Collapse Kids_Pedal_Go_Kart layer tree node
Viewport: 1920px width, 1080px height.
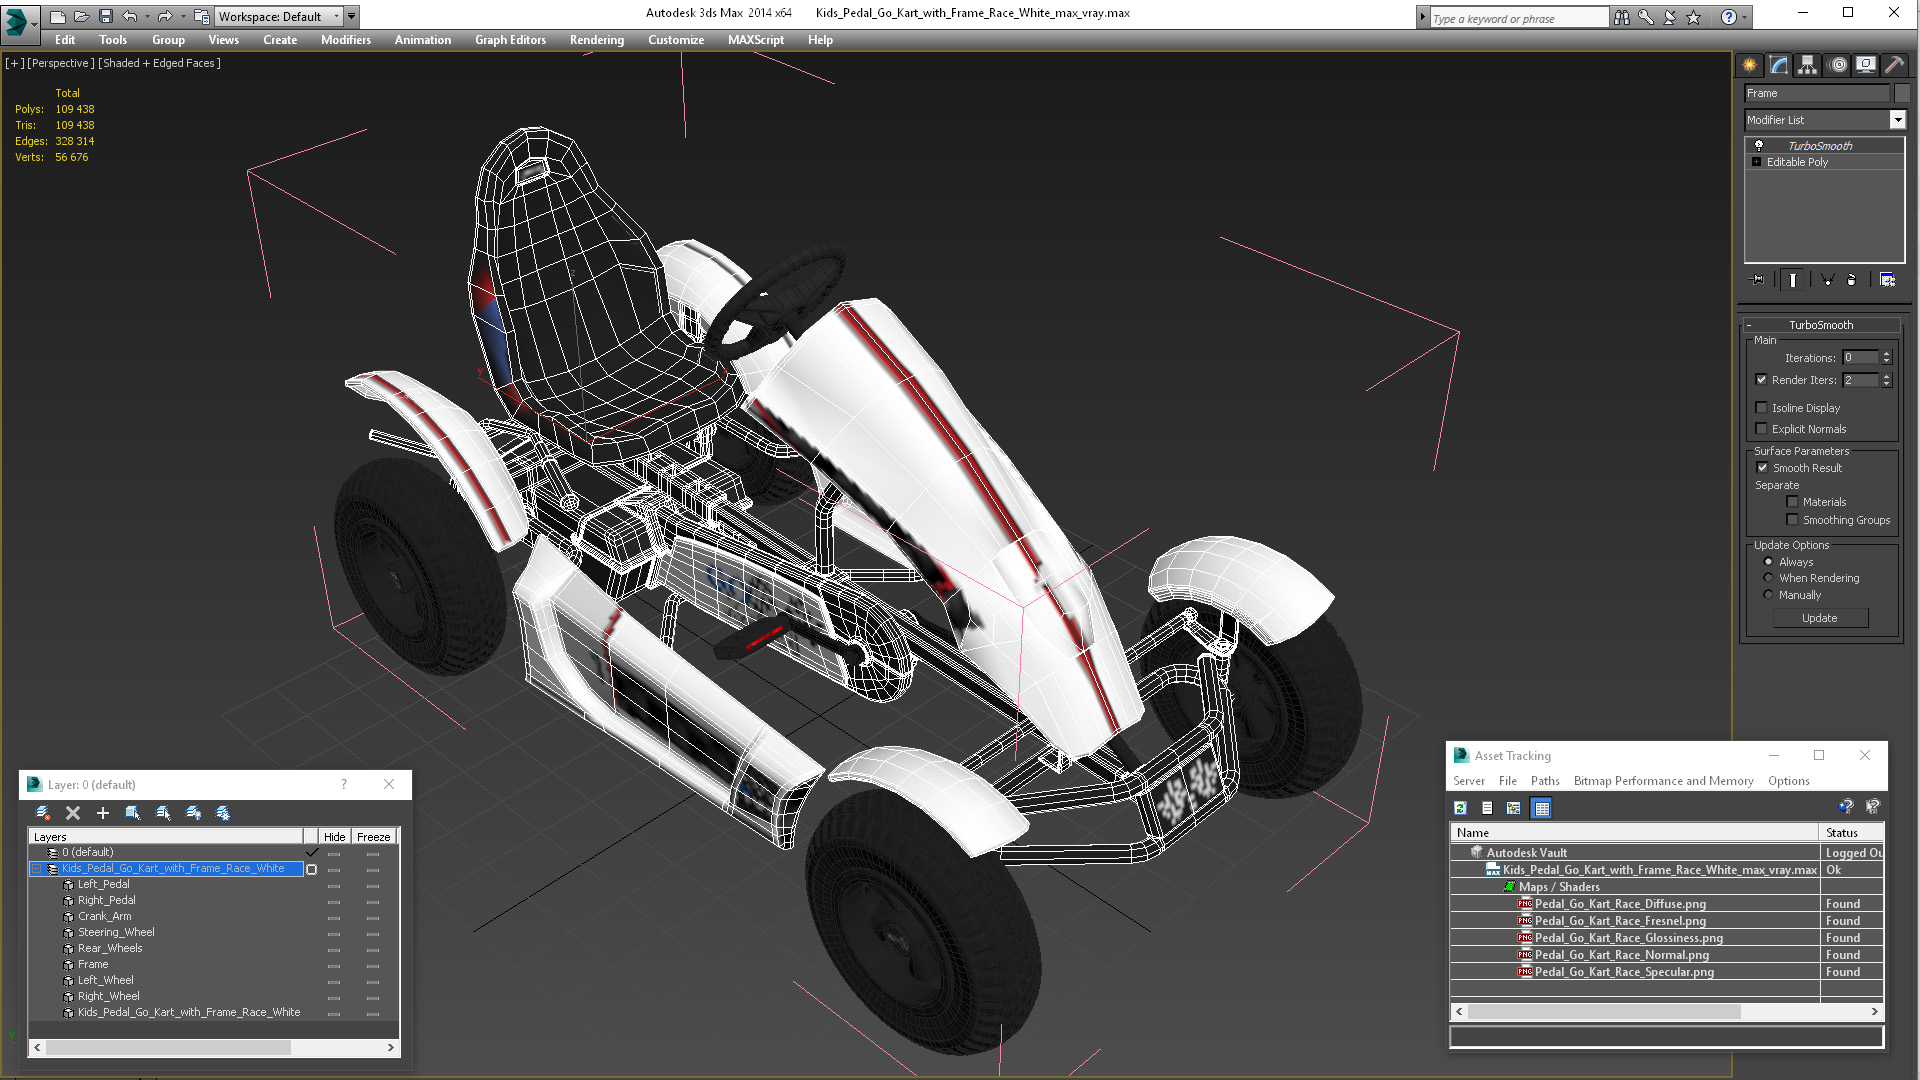point(37,869)
